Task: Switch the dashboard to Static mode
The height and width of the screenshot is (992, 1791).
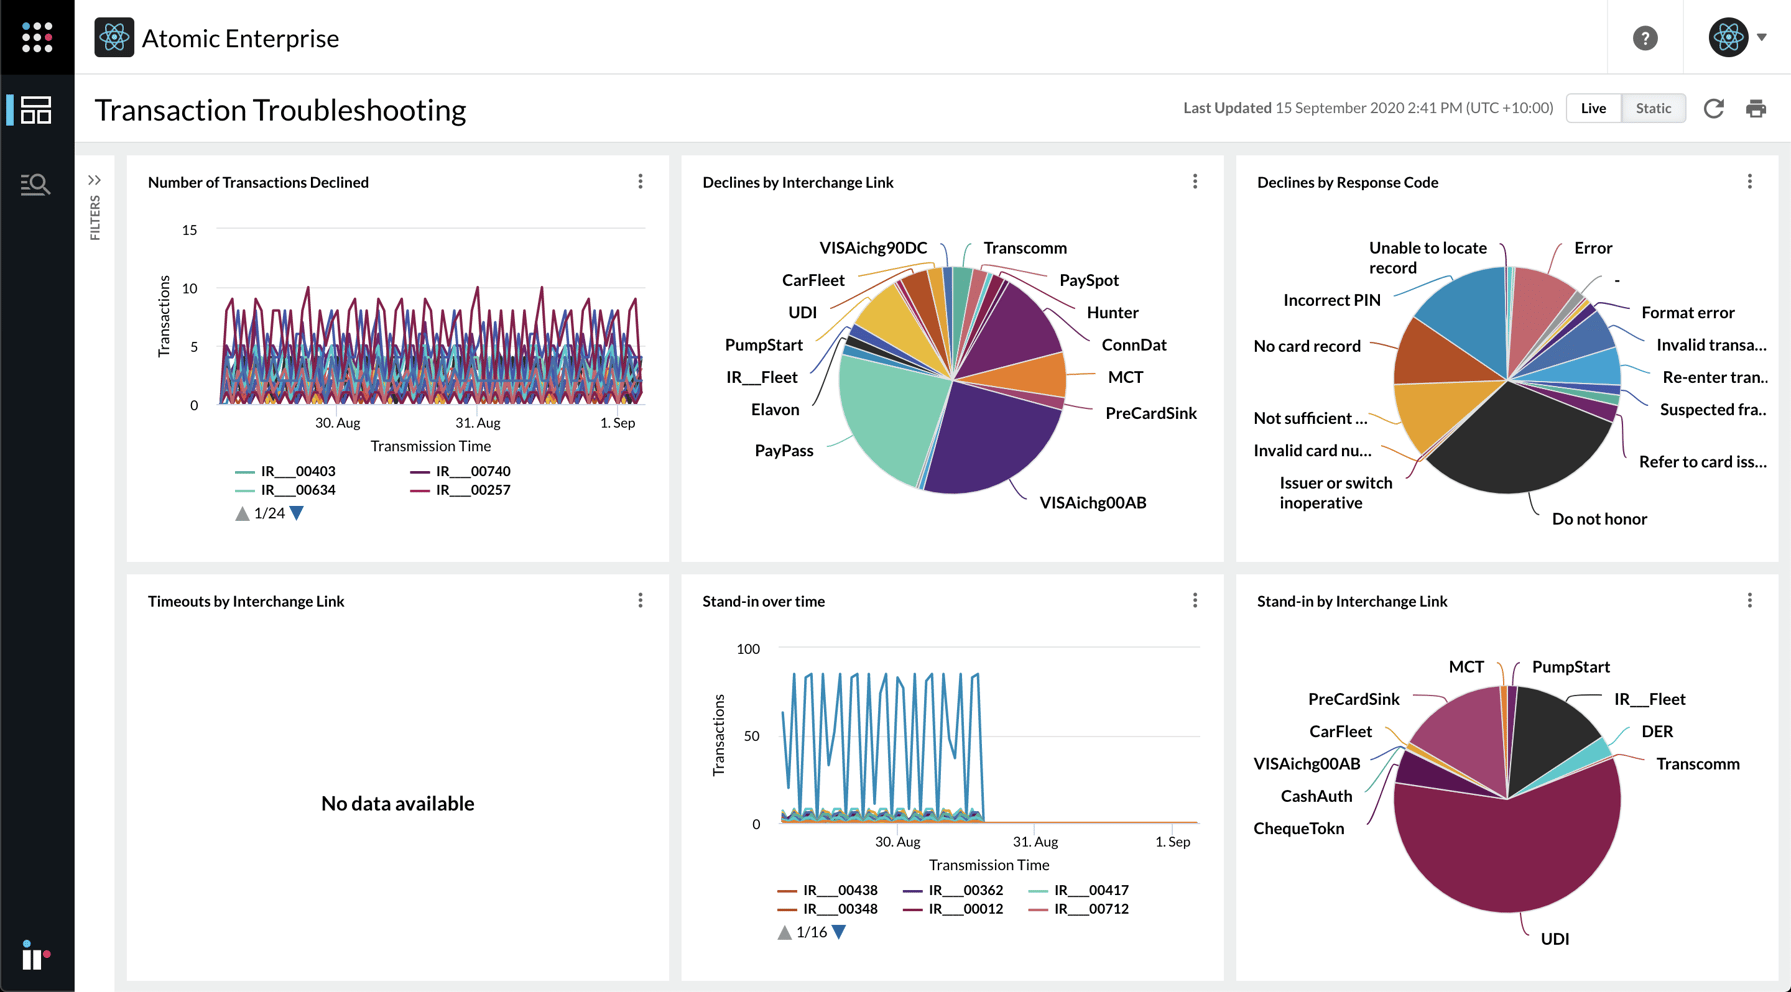Action: [1653, 108]
